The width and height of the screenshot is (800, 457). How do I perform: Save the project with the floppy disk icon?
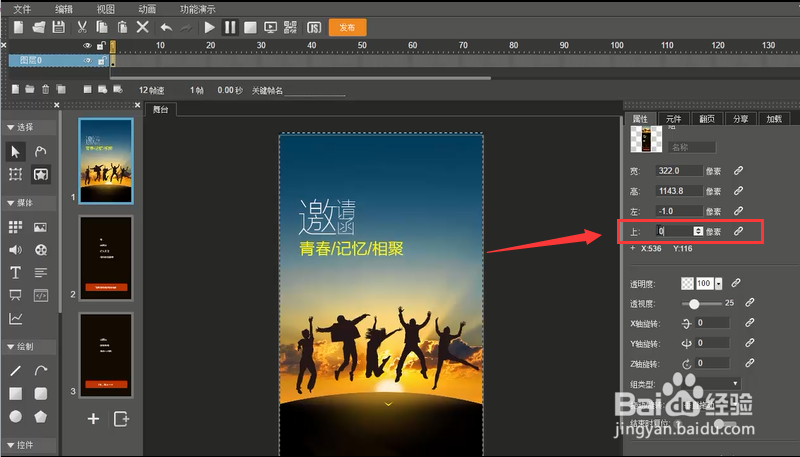click(x=59, y=27)
